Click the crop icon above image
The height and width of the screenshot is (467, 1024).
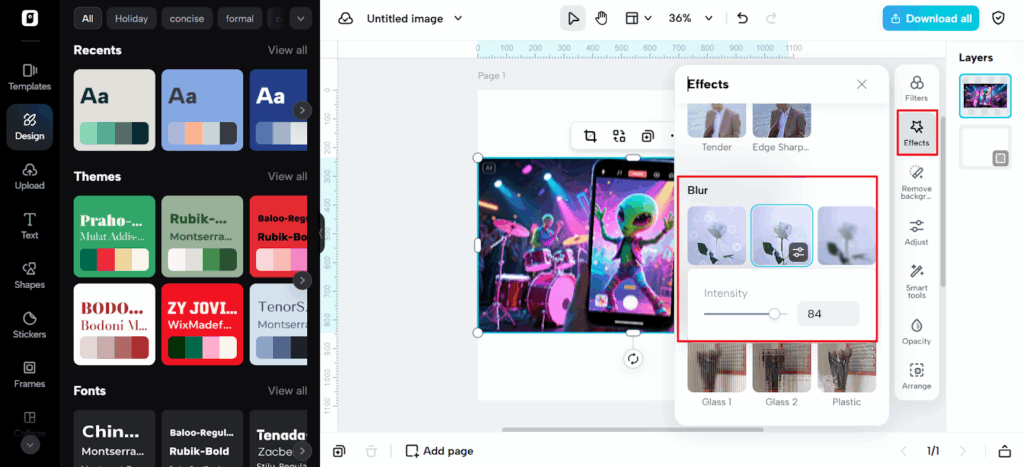click(590, 136)
